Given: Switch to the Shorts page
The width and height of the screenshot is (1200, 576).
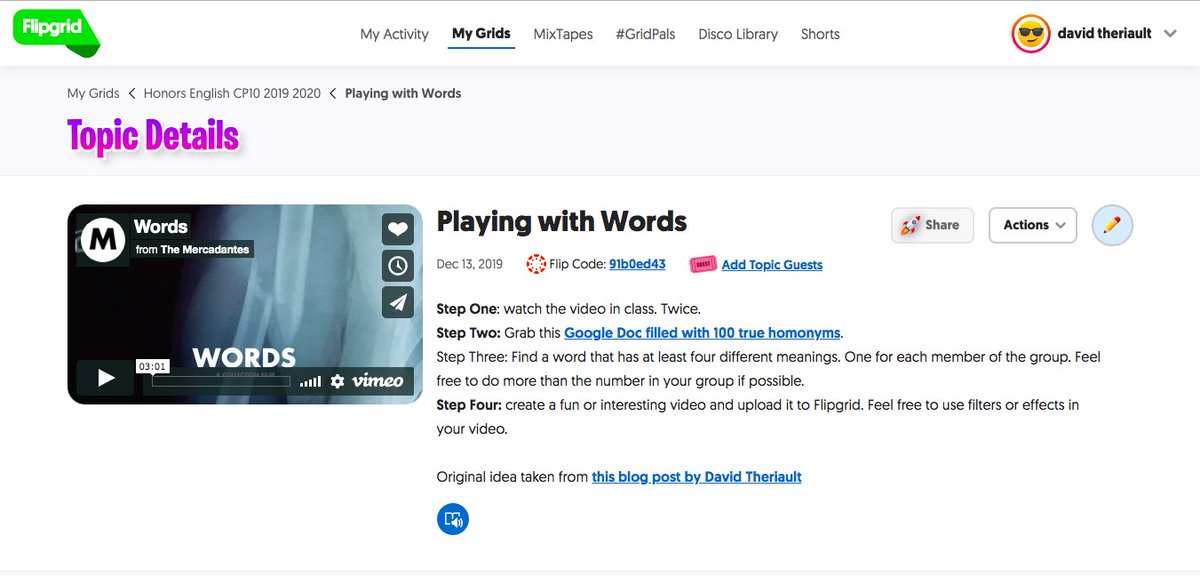Looking at the screenshot, I should click(x=820, y=34).
